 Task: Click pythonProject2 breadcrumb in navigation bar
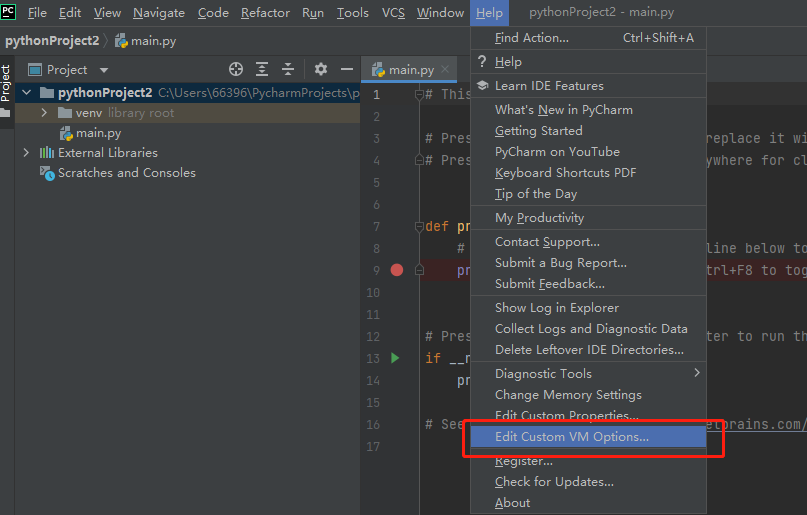(x=52, y=41)
